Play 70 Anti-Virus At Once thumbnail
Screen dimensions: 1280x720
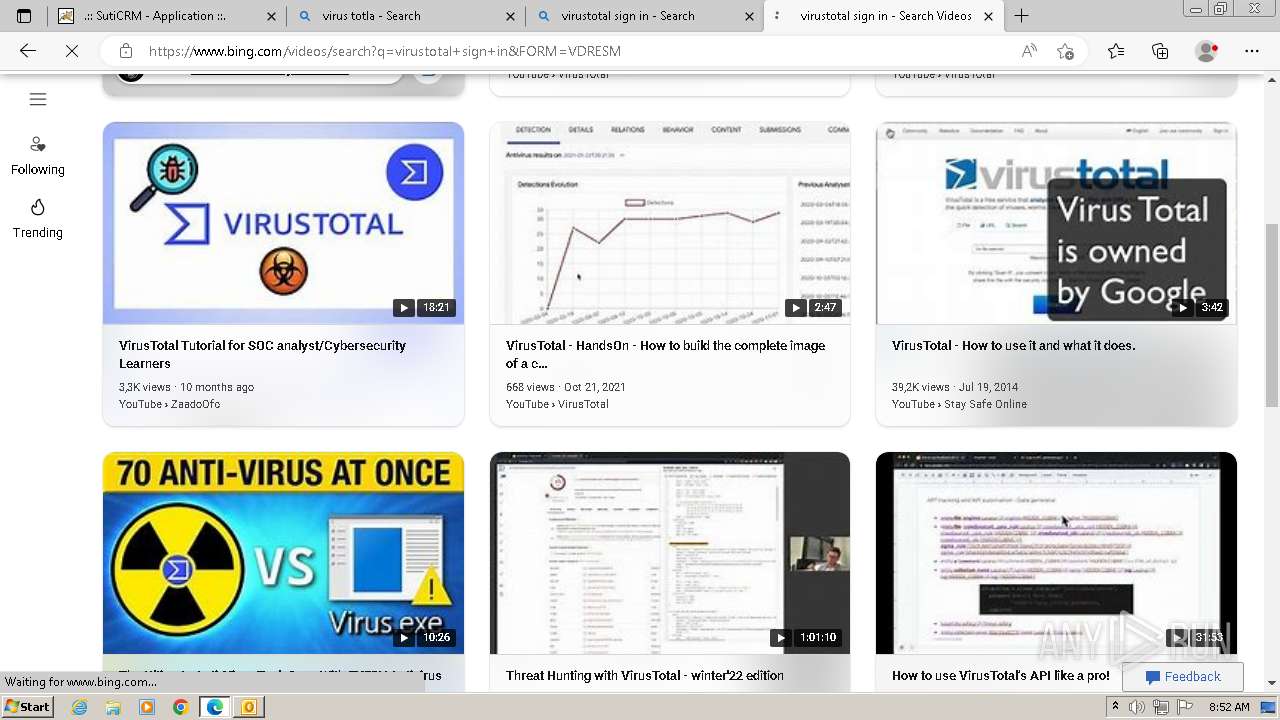(283, 553)
